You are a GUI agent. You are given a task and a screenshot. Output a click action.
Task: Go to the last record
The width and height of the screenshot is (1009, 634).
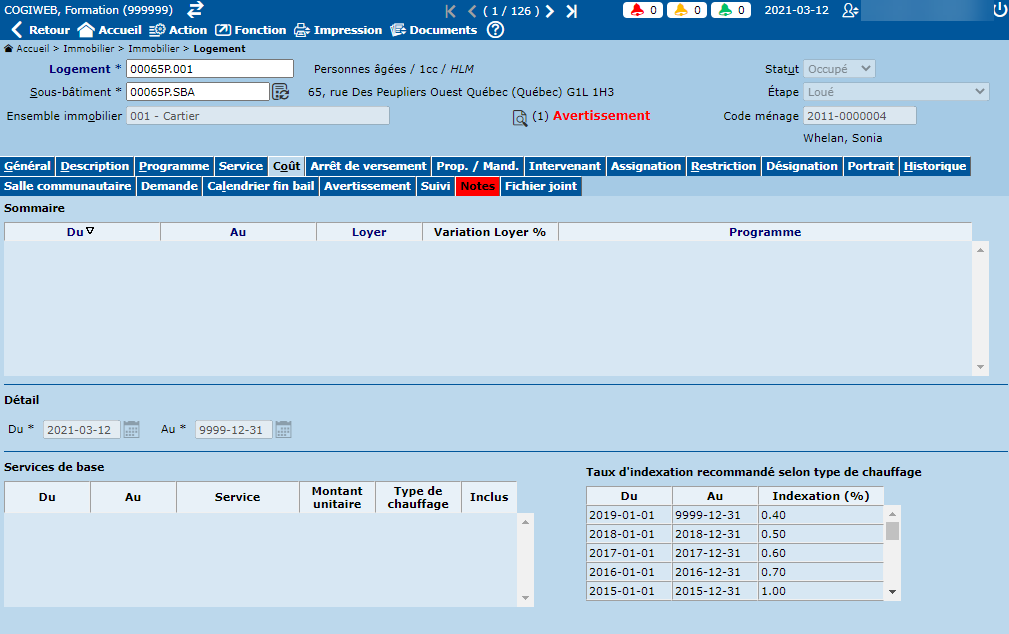(571, 11)
